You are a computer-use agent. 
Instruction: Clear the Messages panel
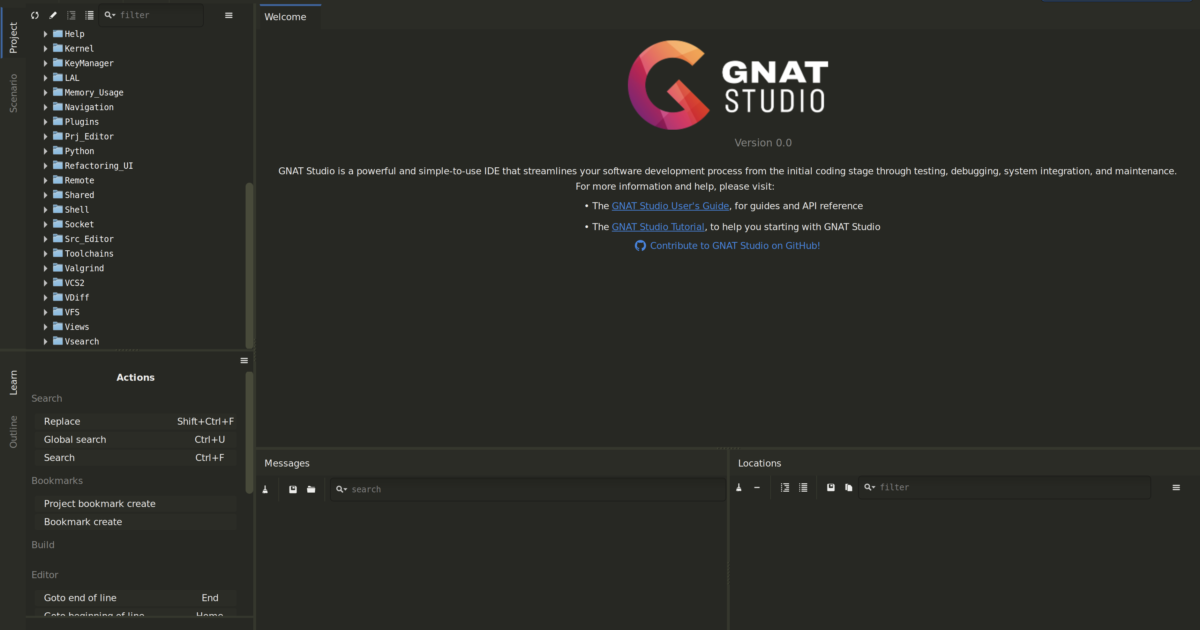[266, 489]
